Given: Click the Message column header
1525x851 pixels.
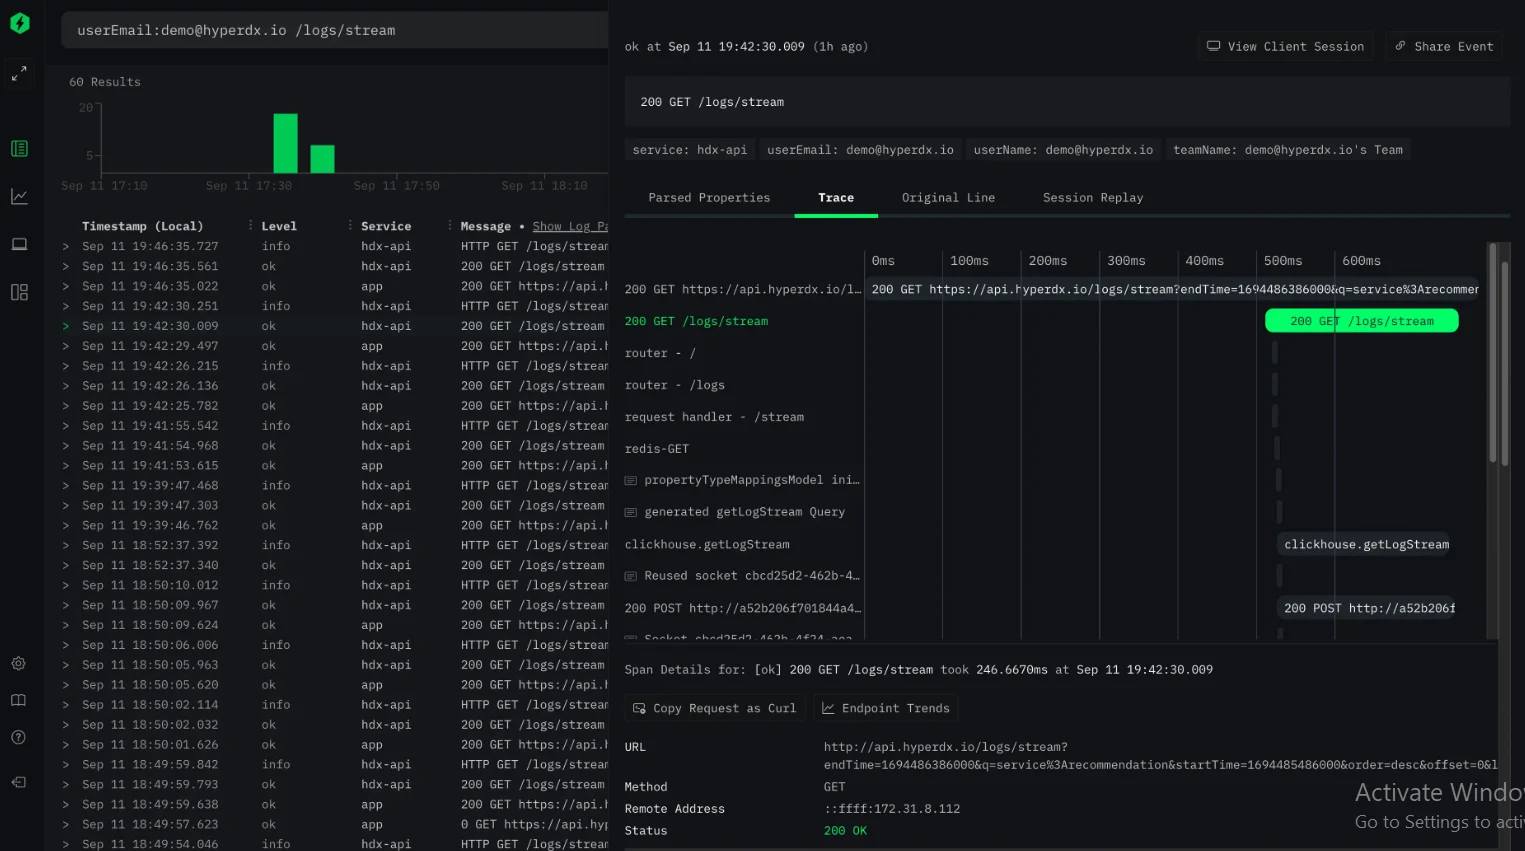Looking at the screenshot, I should pos(485,227).
